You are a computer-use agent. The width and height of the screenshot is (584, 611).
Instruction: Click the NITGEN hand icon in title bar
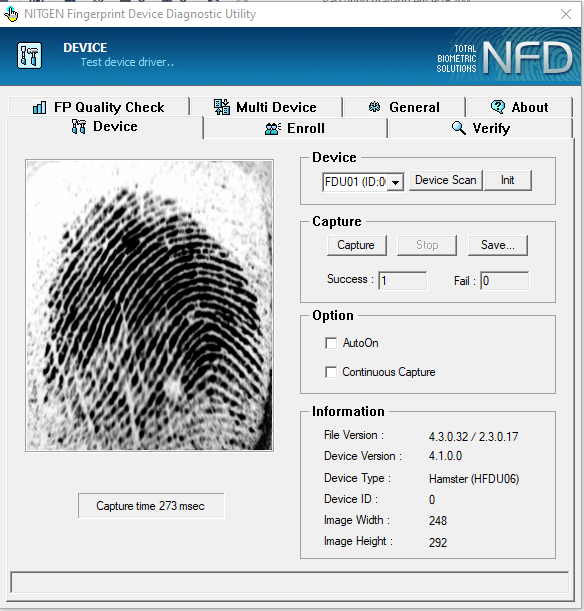pos(11,14)
